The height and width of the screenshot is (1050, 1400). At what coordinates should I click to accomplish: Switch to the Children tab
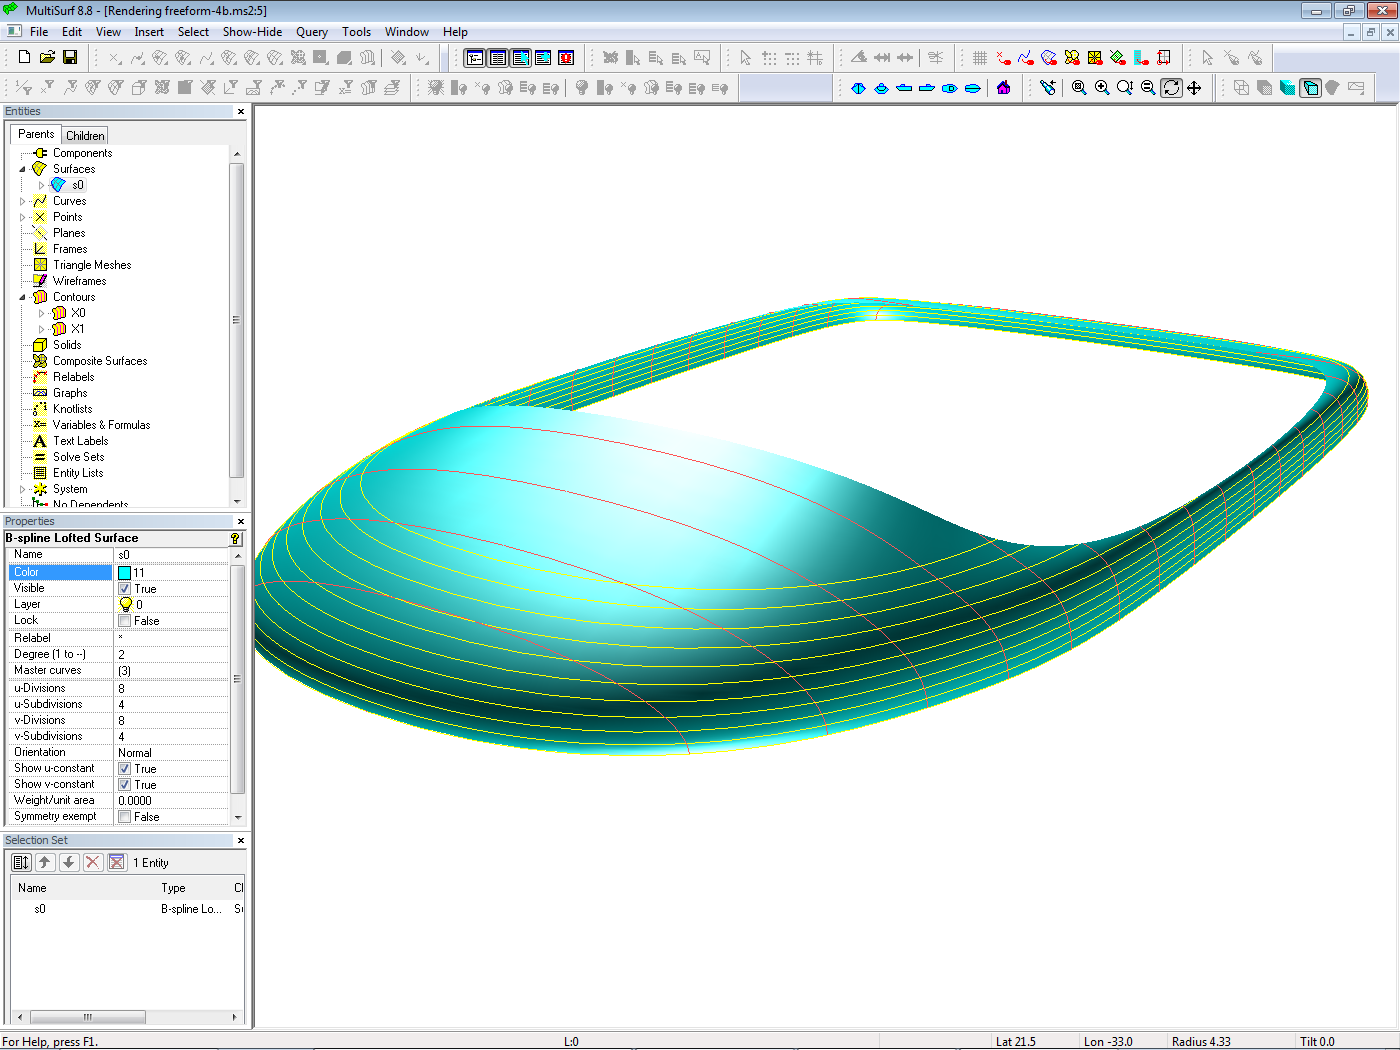click(85, 136)
